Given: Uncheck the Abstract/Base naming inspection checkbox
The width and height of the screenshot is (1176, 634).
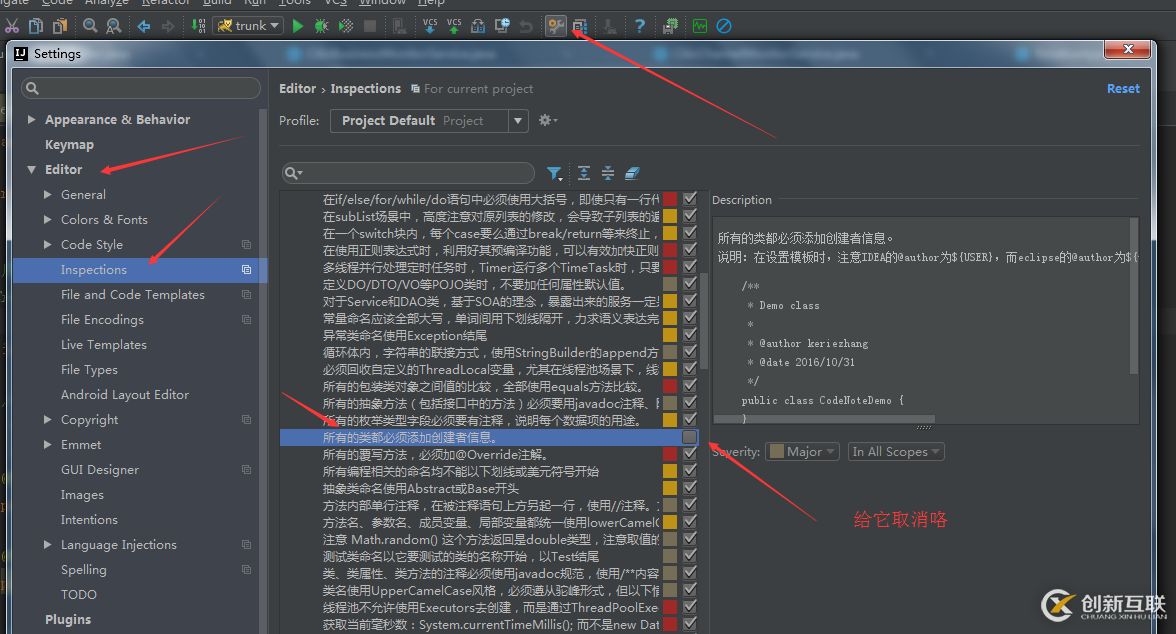Looking at the screenshot, I should pyautogui.click(x=690, y=488).
